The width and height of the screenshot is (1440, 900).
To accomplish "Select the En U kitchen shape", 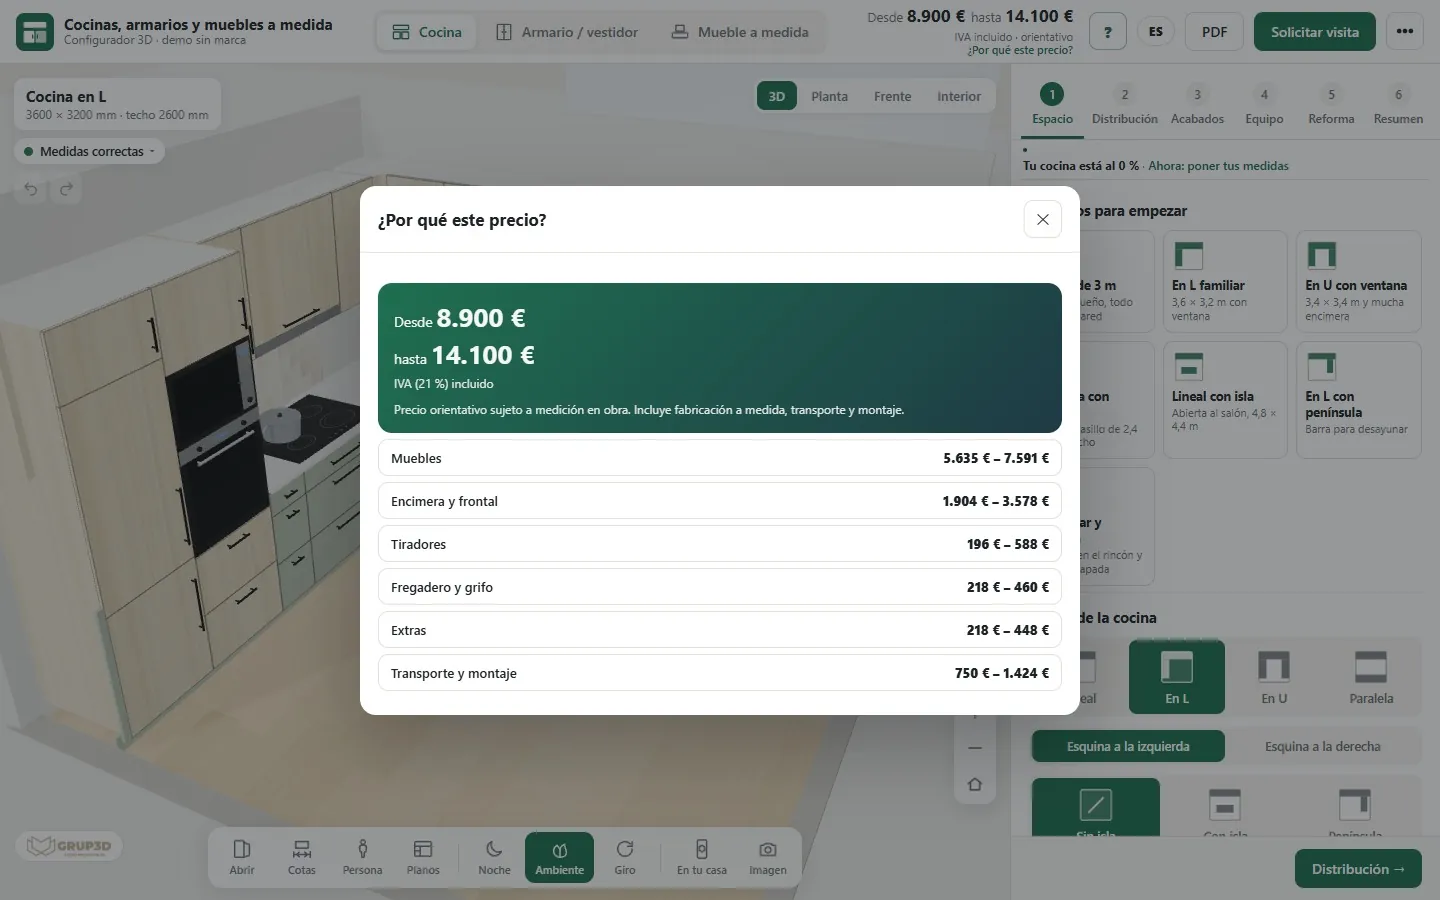I will point(1274,677).
